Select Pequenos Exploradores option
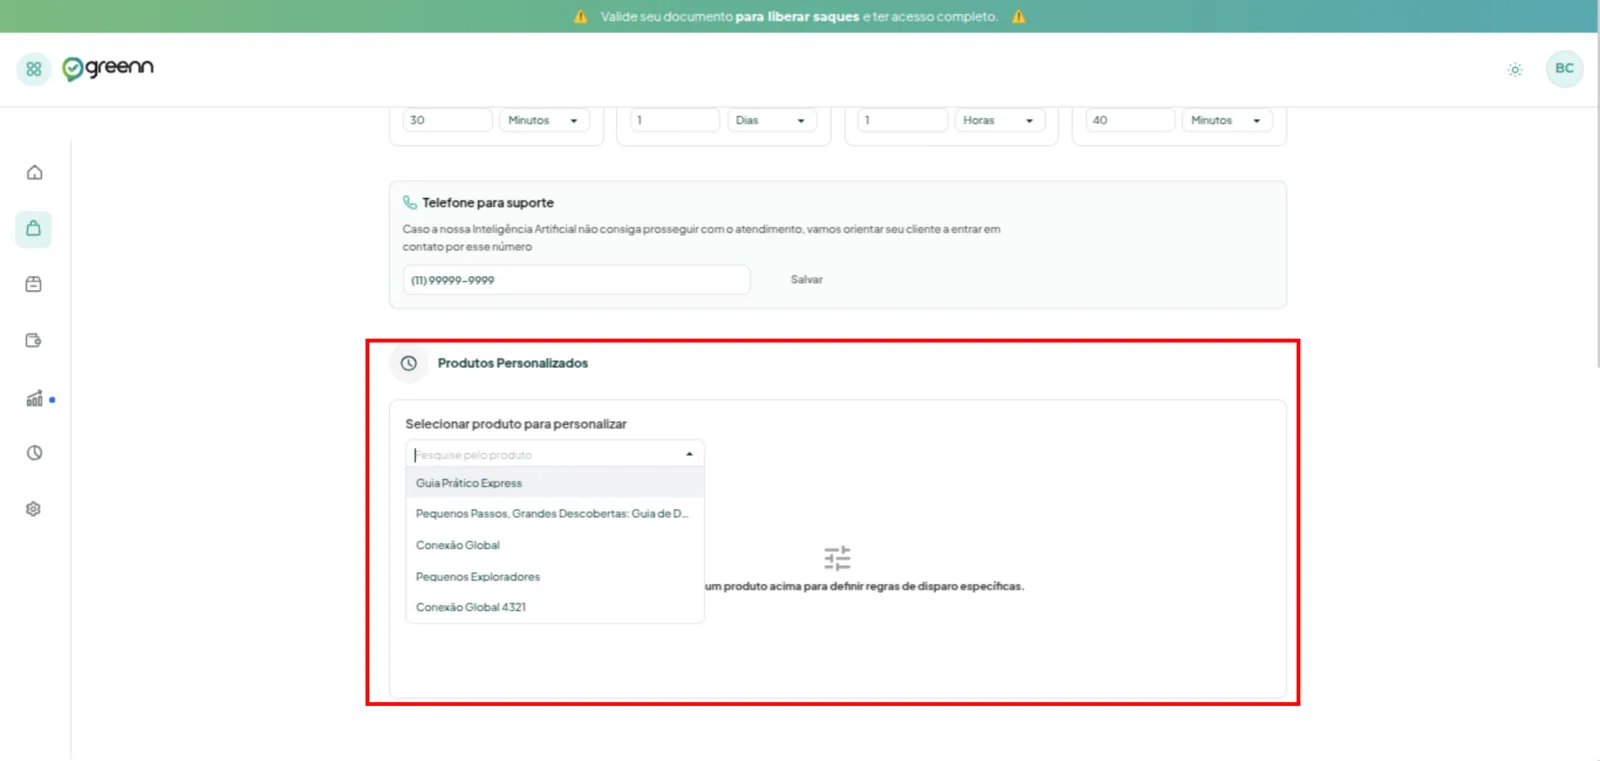The width and height of the screenshot is (1600, 761). pyautogui.click(x=555, y=576)
